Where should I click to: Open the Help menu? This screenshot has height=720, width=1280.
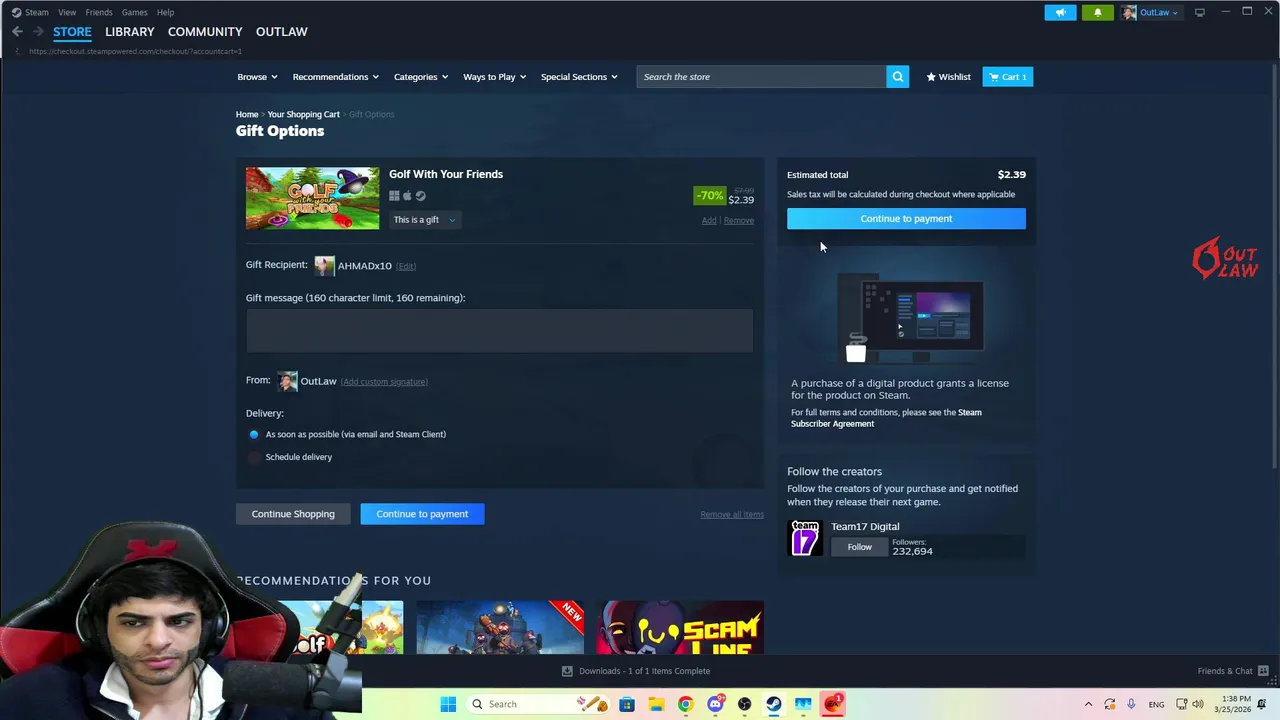[165, 12]
